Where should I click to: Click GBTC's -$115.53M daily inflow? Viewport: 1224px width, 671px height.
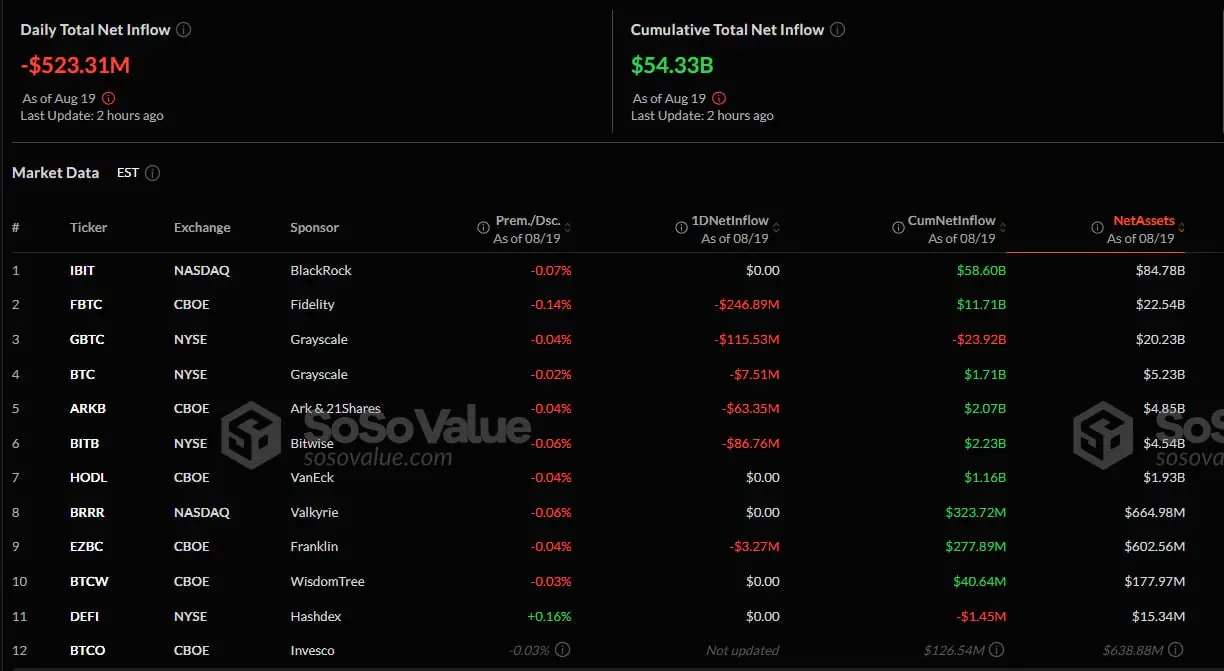pos(747,340)
